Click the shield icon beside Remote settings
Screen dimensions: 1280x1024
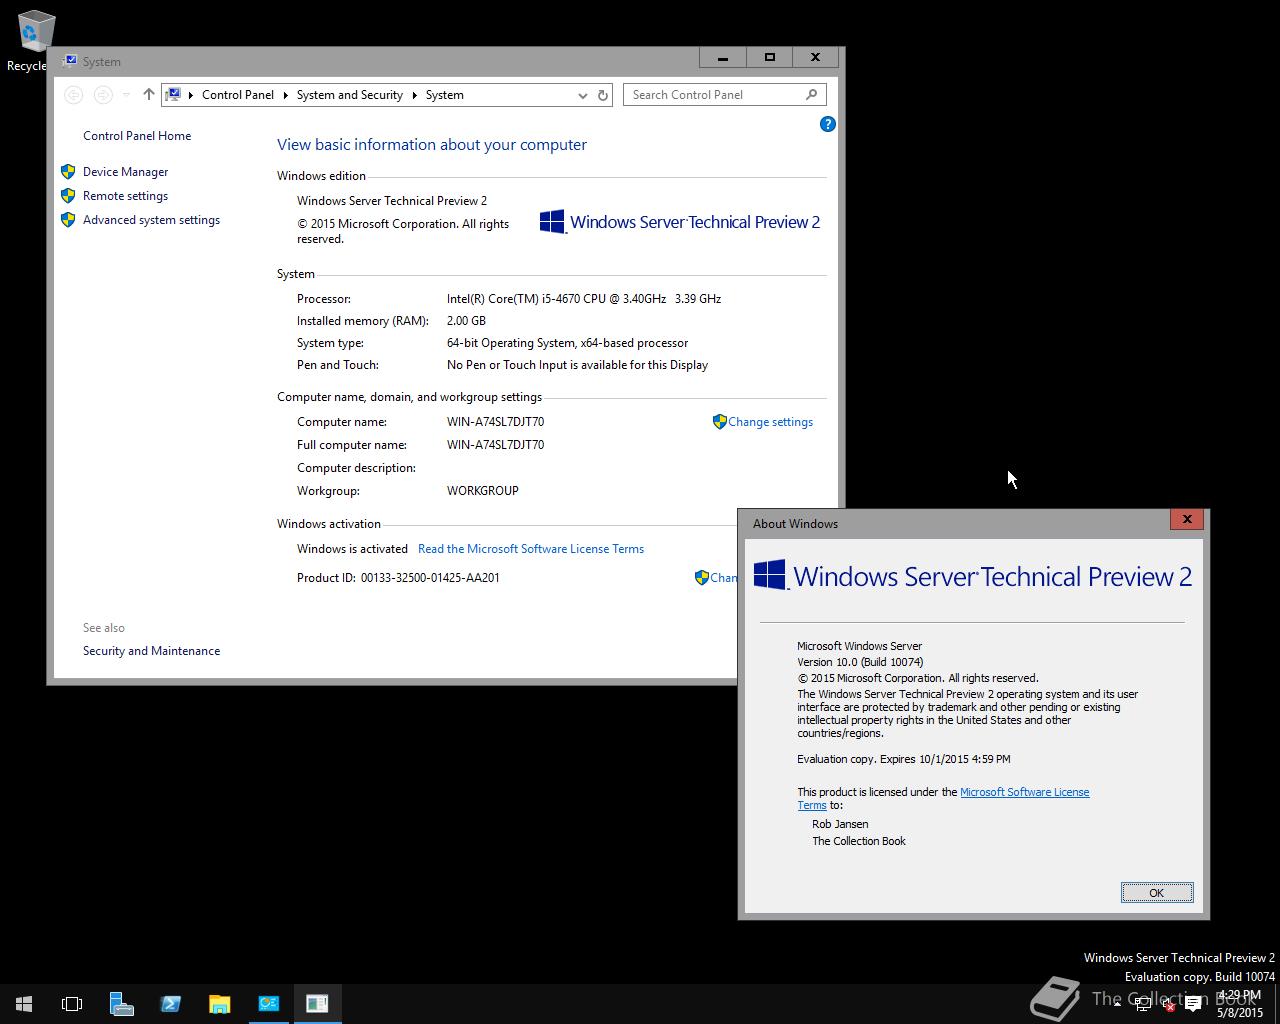(68, 196)
